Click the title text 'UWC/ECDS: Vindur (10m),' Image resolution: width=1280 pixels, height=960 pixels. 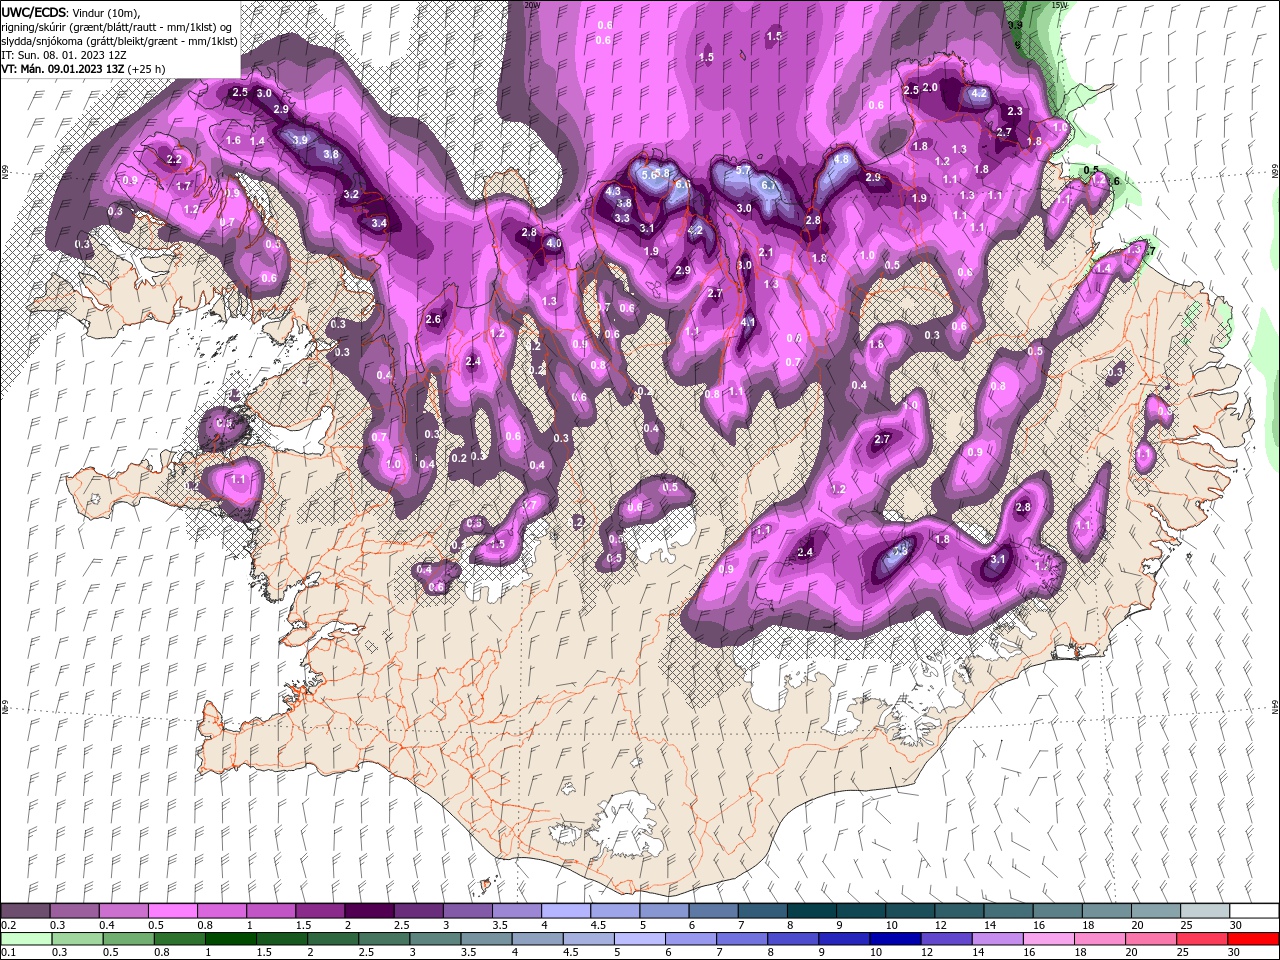pyautogui.click(x=71, y=12)
